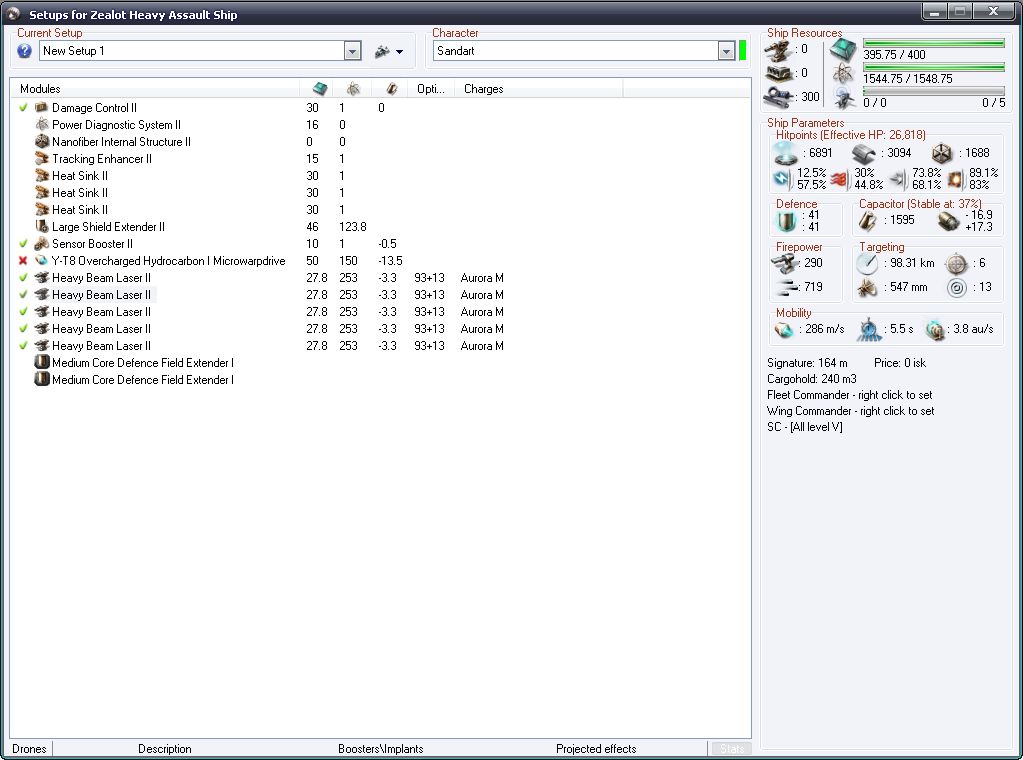Click the Price: 0 isk text
The height and width of the screenshot is (760, 1023).
pyautogui.click(x=900, y=363)
